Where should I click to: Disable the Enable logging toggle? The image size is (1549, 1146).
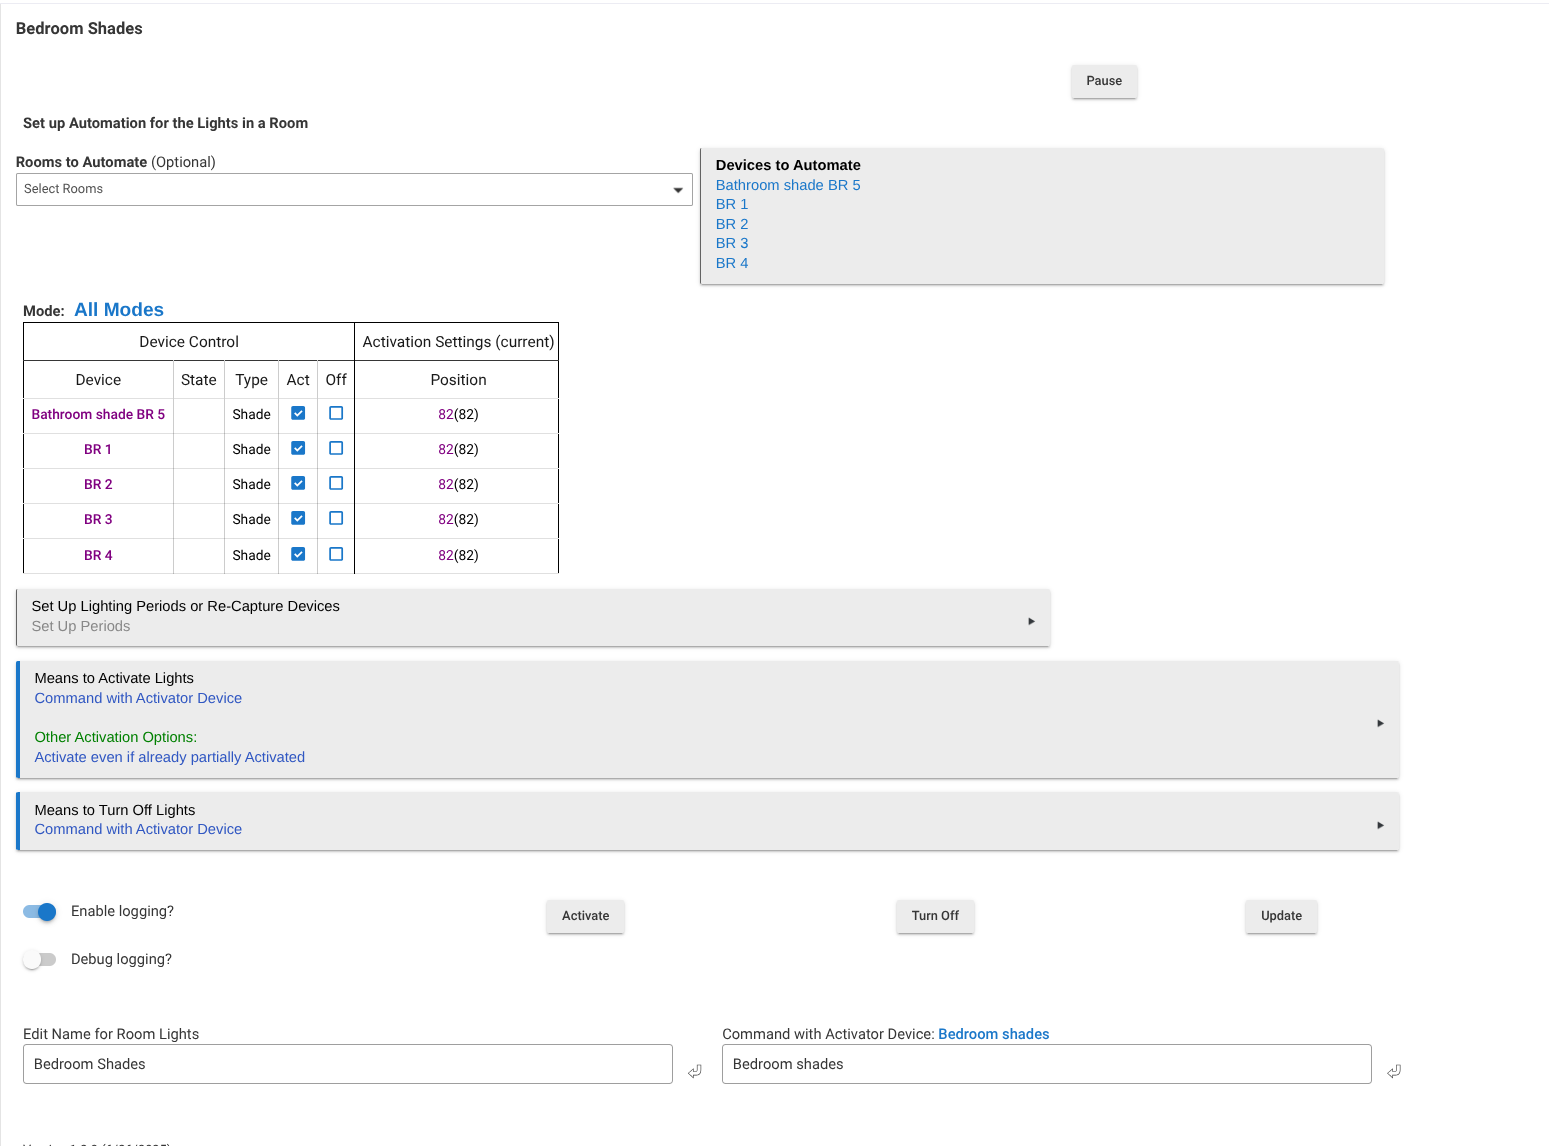40,911
